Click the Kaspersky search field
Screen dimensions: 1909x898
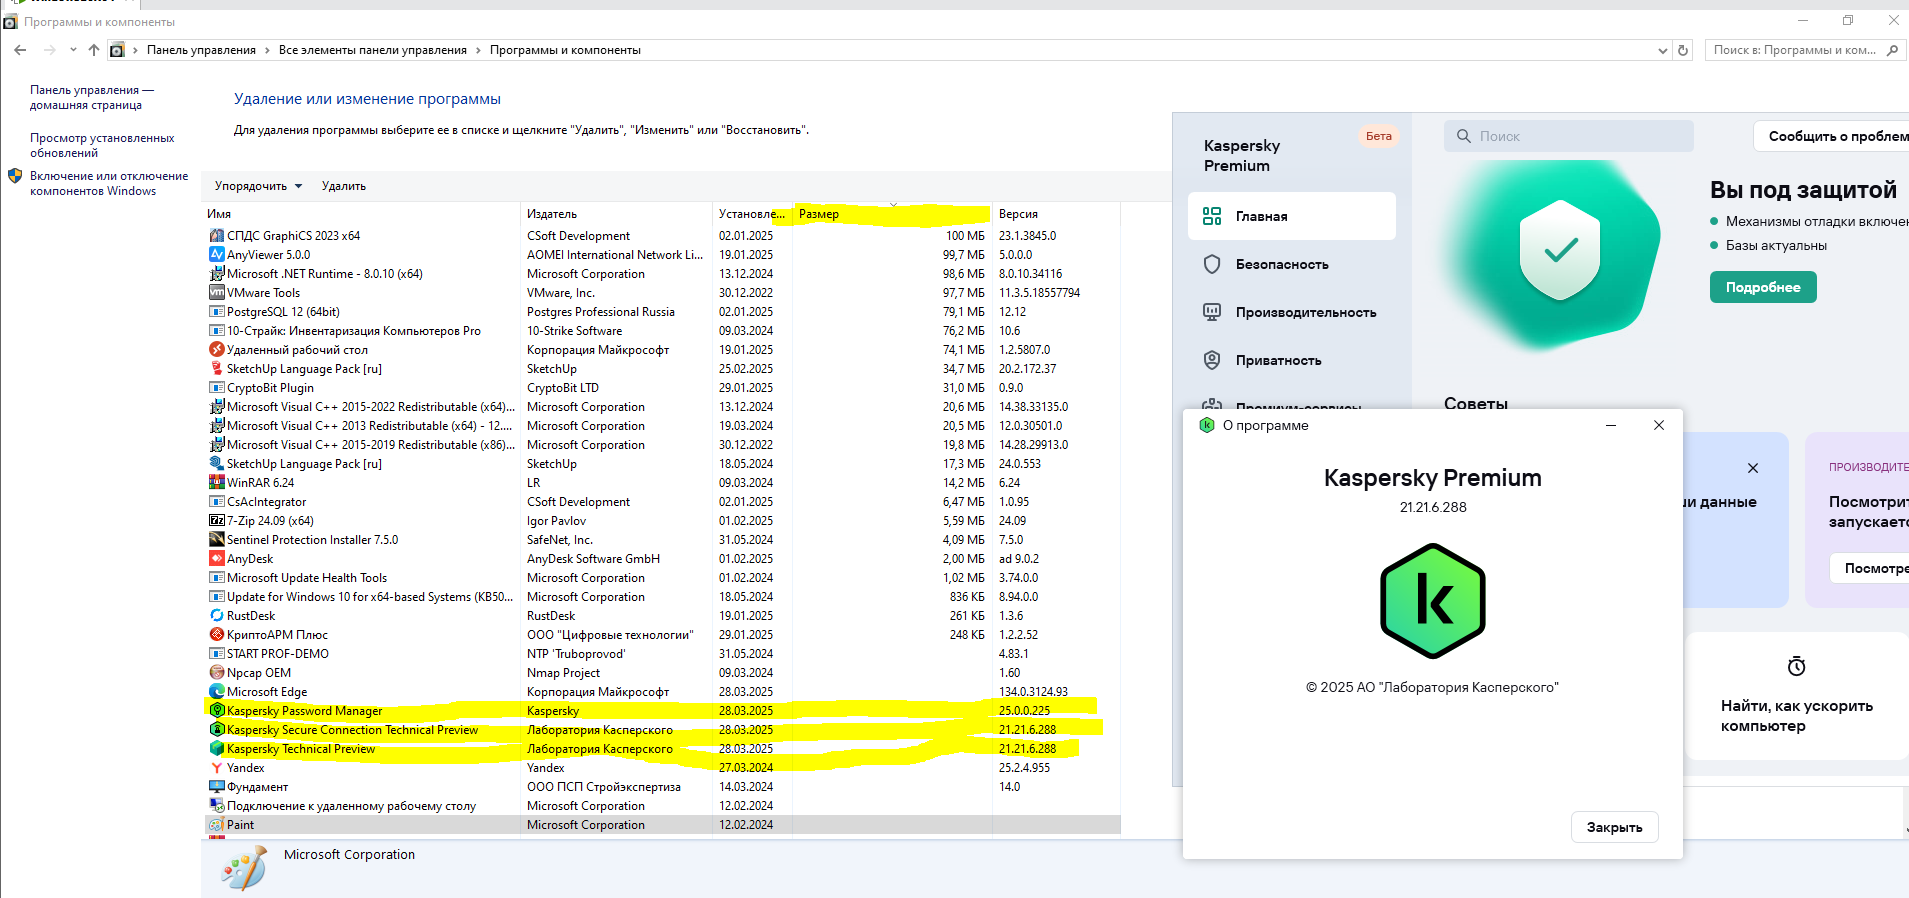click(1568, 136)
